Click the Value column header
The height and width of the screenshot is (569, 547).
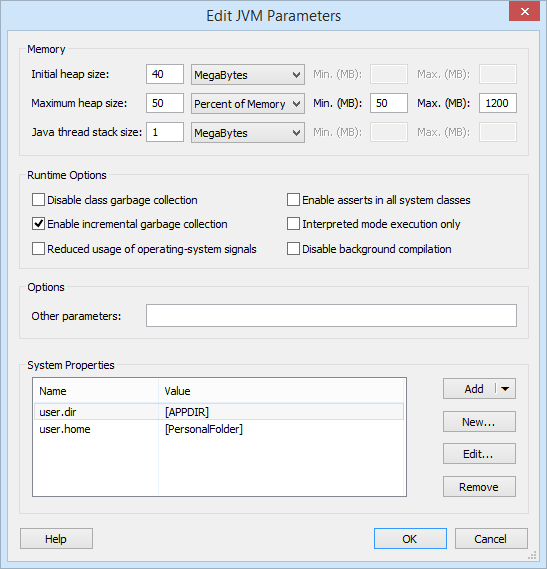pyautogui.click(x=281, y=391)
